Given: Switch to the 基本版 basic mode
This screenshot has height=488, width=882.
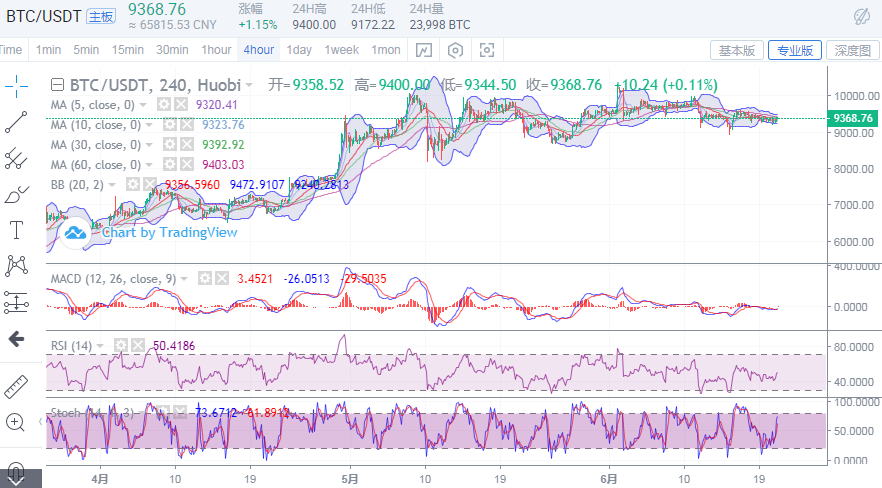Looking at the screenshot, I should coord(737,51).
